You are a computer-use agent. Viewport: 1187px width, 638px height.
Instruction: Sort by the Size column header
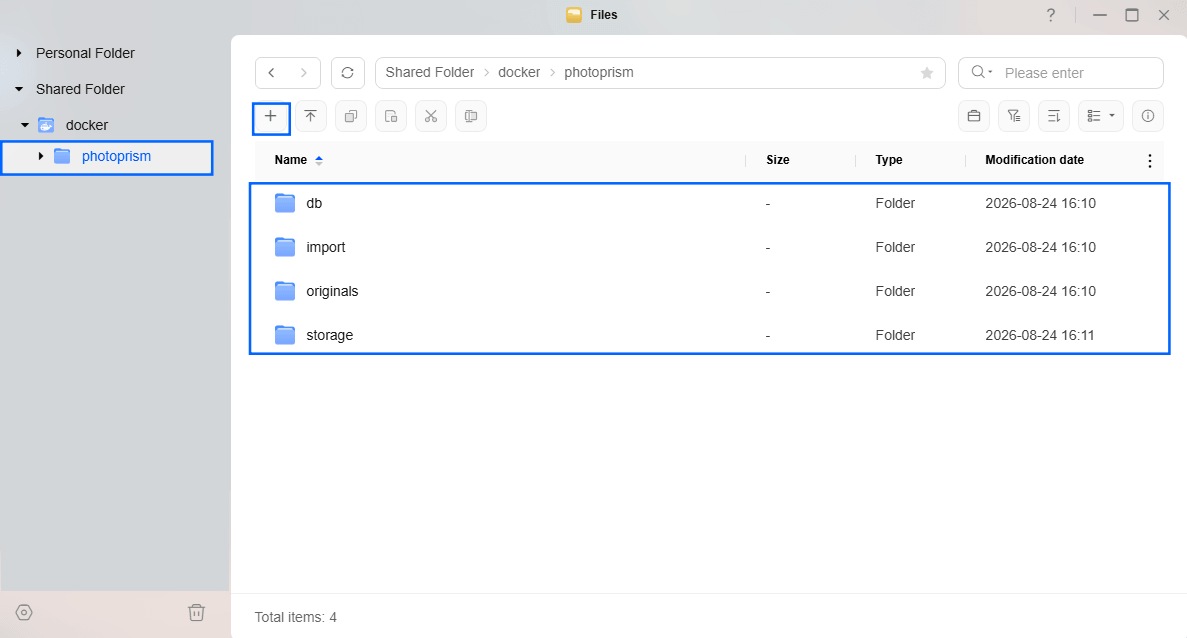(x=777, y=160)
